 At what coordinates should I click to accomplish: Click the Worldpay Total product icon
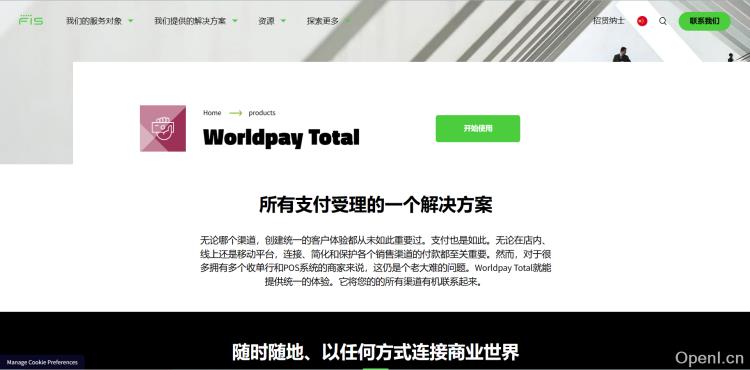pos(163,128)
